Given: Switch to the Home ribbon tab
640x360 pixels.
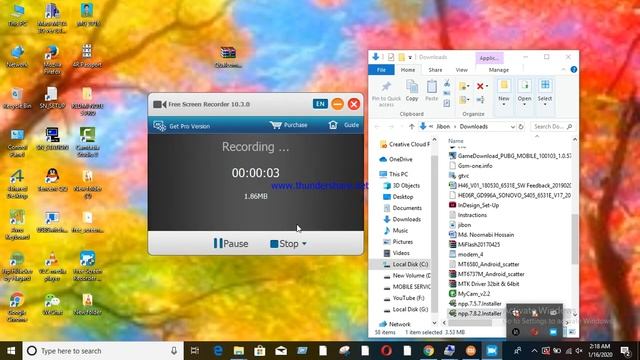Looking at the screenshot, I should [x=408, y=70].
